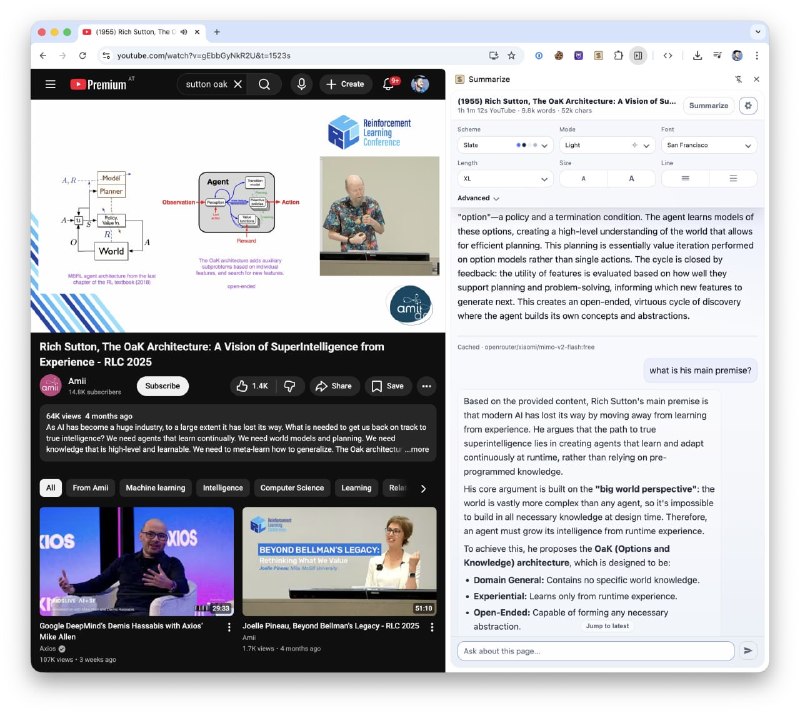Open the YouTube hamburger guide menu
The width and height of the screenshot is (800, 713).
click(x=50, y=84)
